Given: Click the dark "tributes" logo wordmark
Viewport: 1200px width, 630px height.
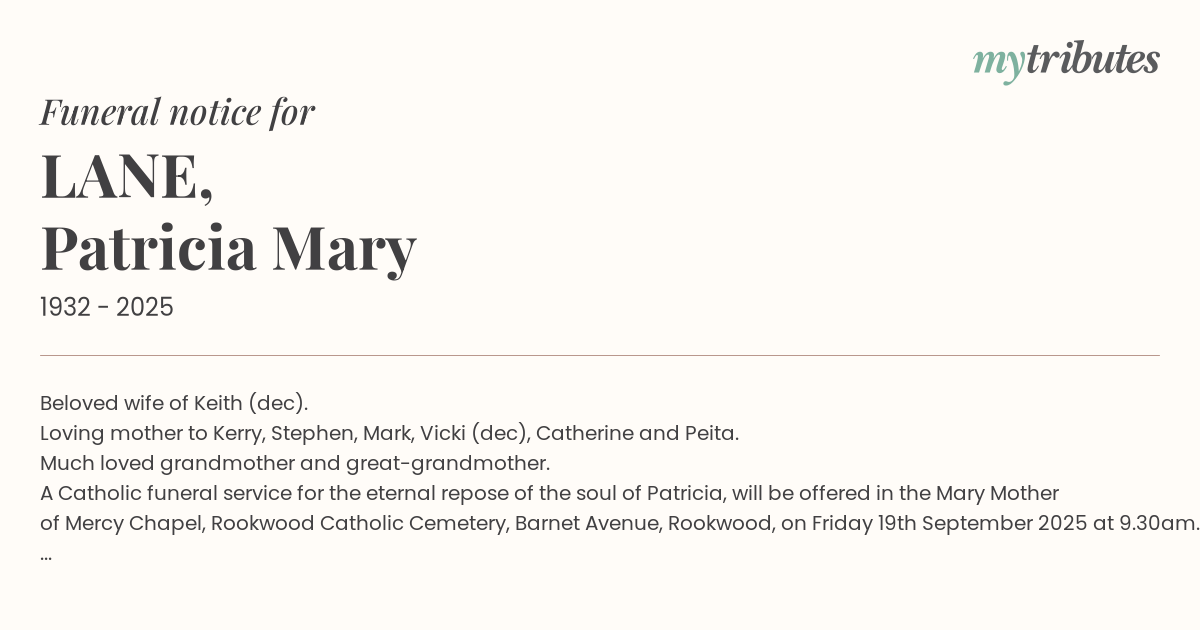Looking at the screenshot, I should pyautogui.click(x=1092, y=59).
